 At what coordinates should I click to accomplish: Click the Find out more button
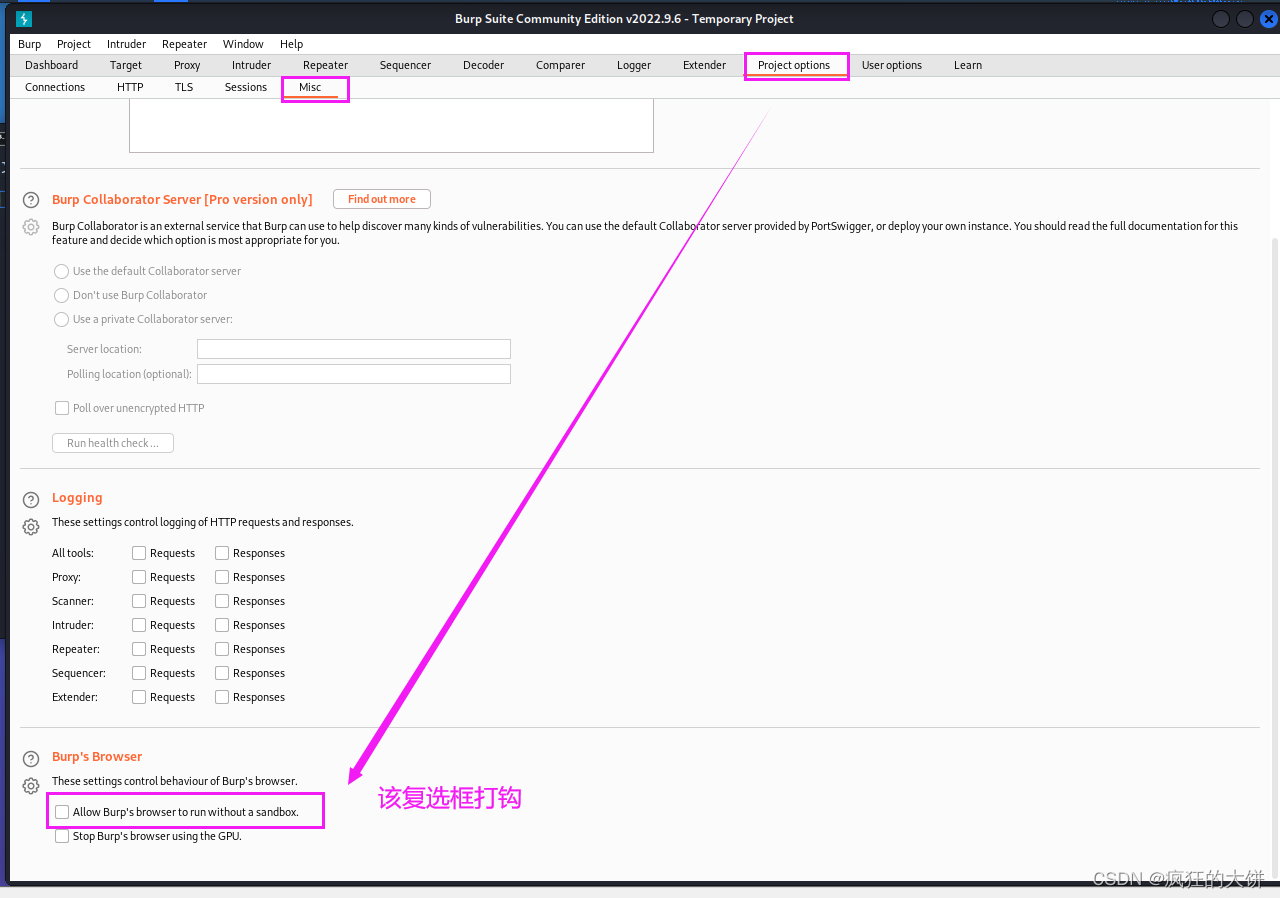(382, 199)
